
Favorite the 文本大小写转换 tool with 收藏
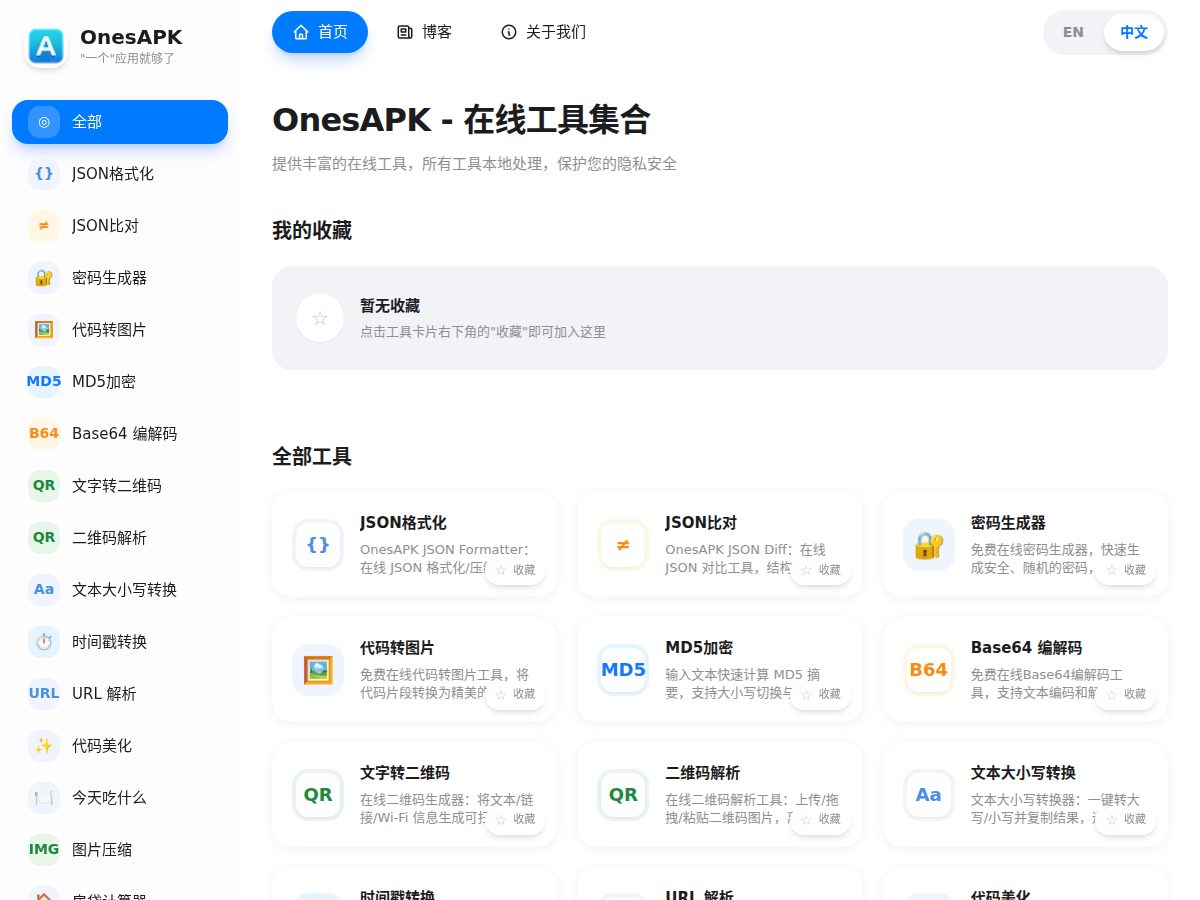(x=1126, y=819)
